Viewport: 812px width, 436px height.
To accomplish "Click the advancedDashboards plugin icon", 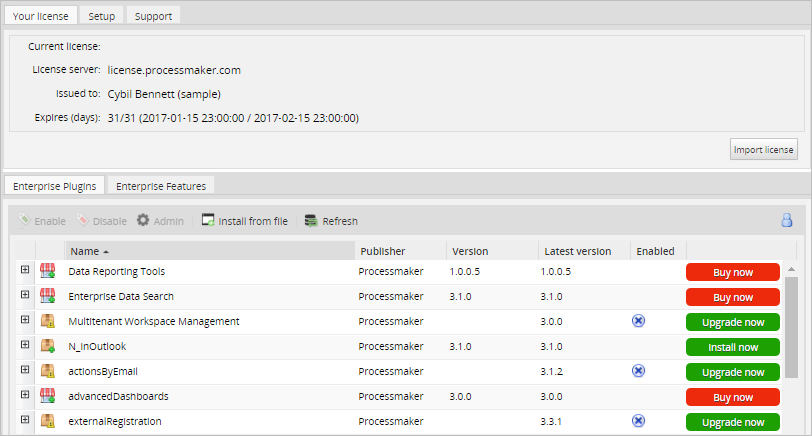I will click(x=47, y=396).
